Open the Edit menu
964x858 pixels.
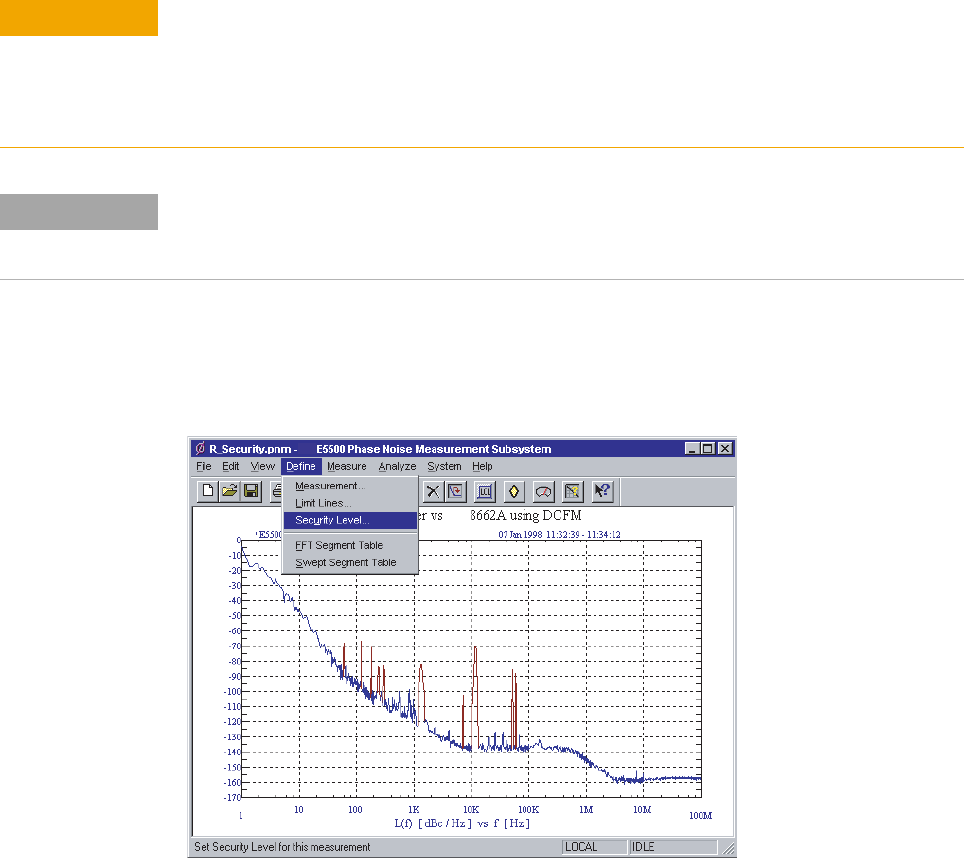coord(231,466)
